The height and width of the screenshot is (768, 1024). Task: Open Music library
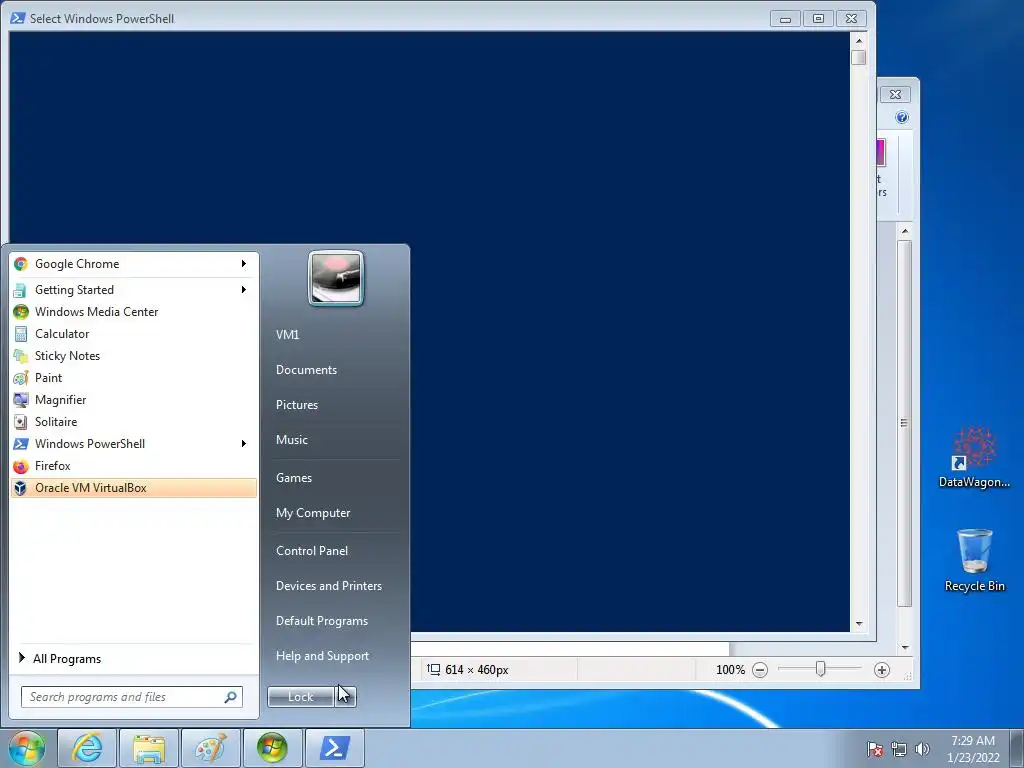tap(291, 440)
